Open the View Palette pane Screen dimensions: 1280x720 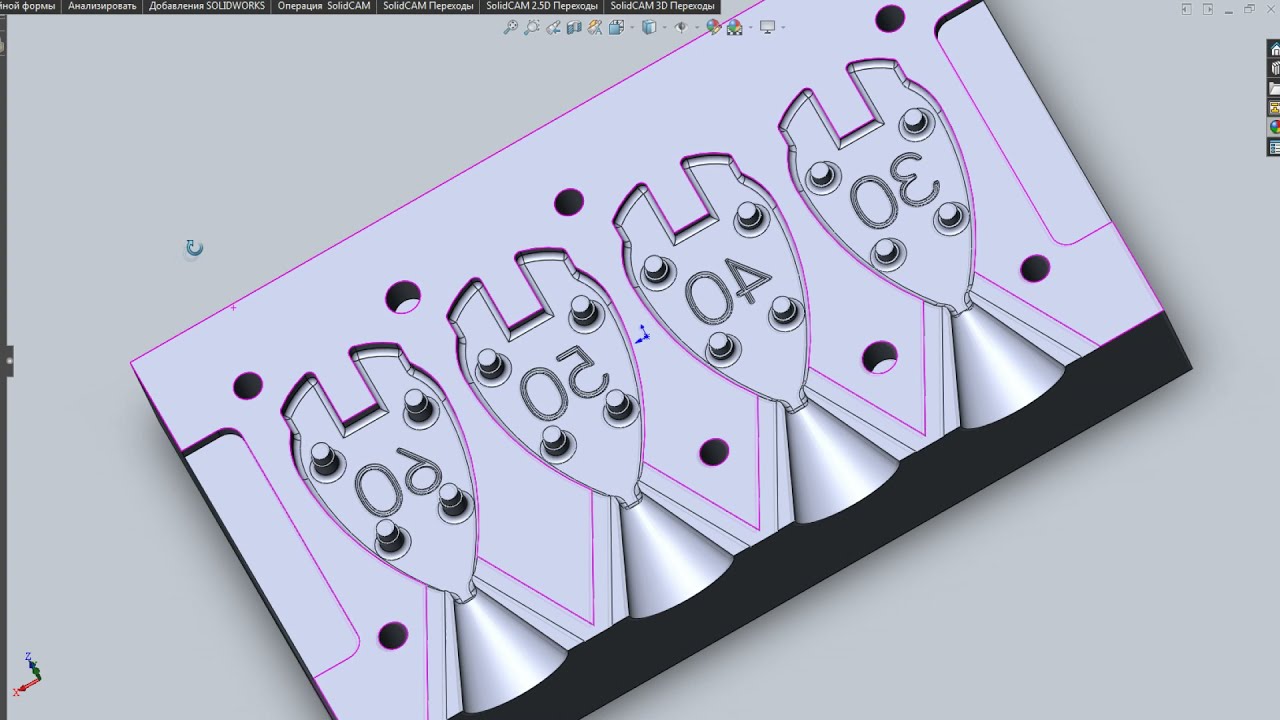click(x=1274, y=107)
